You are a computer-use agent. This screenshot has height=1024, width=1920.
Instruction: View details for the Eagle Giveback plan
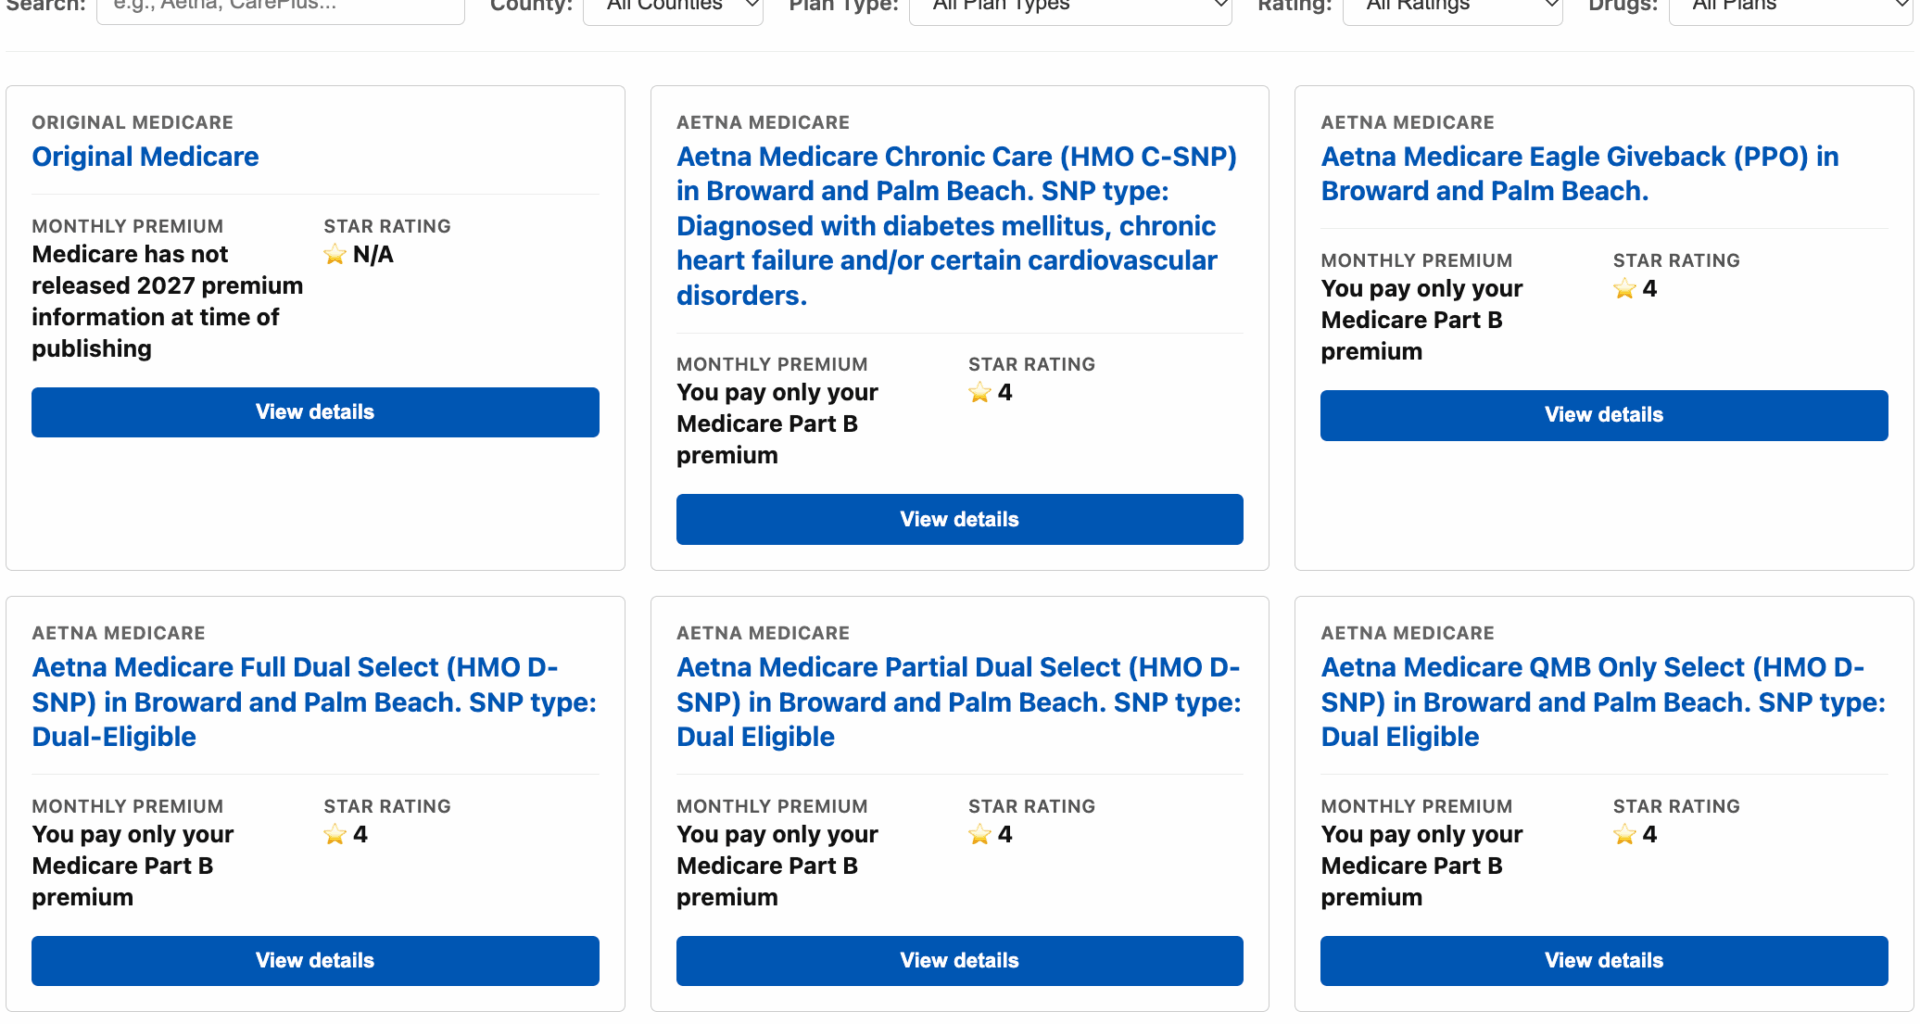point(1604,415)
